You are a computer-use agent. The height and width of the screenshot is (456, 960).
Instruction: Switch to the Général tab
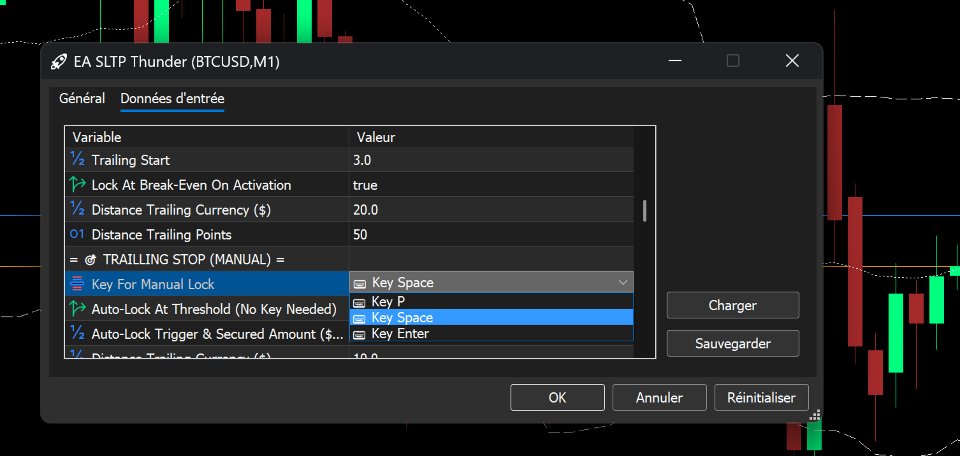pos(82,98)
